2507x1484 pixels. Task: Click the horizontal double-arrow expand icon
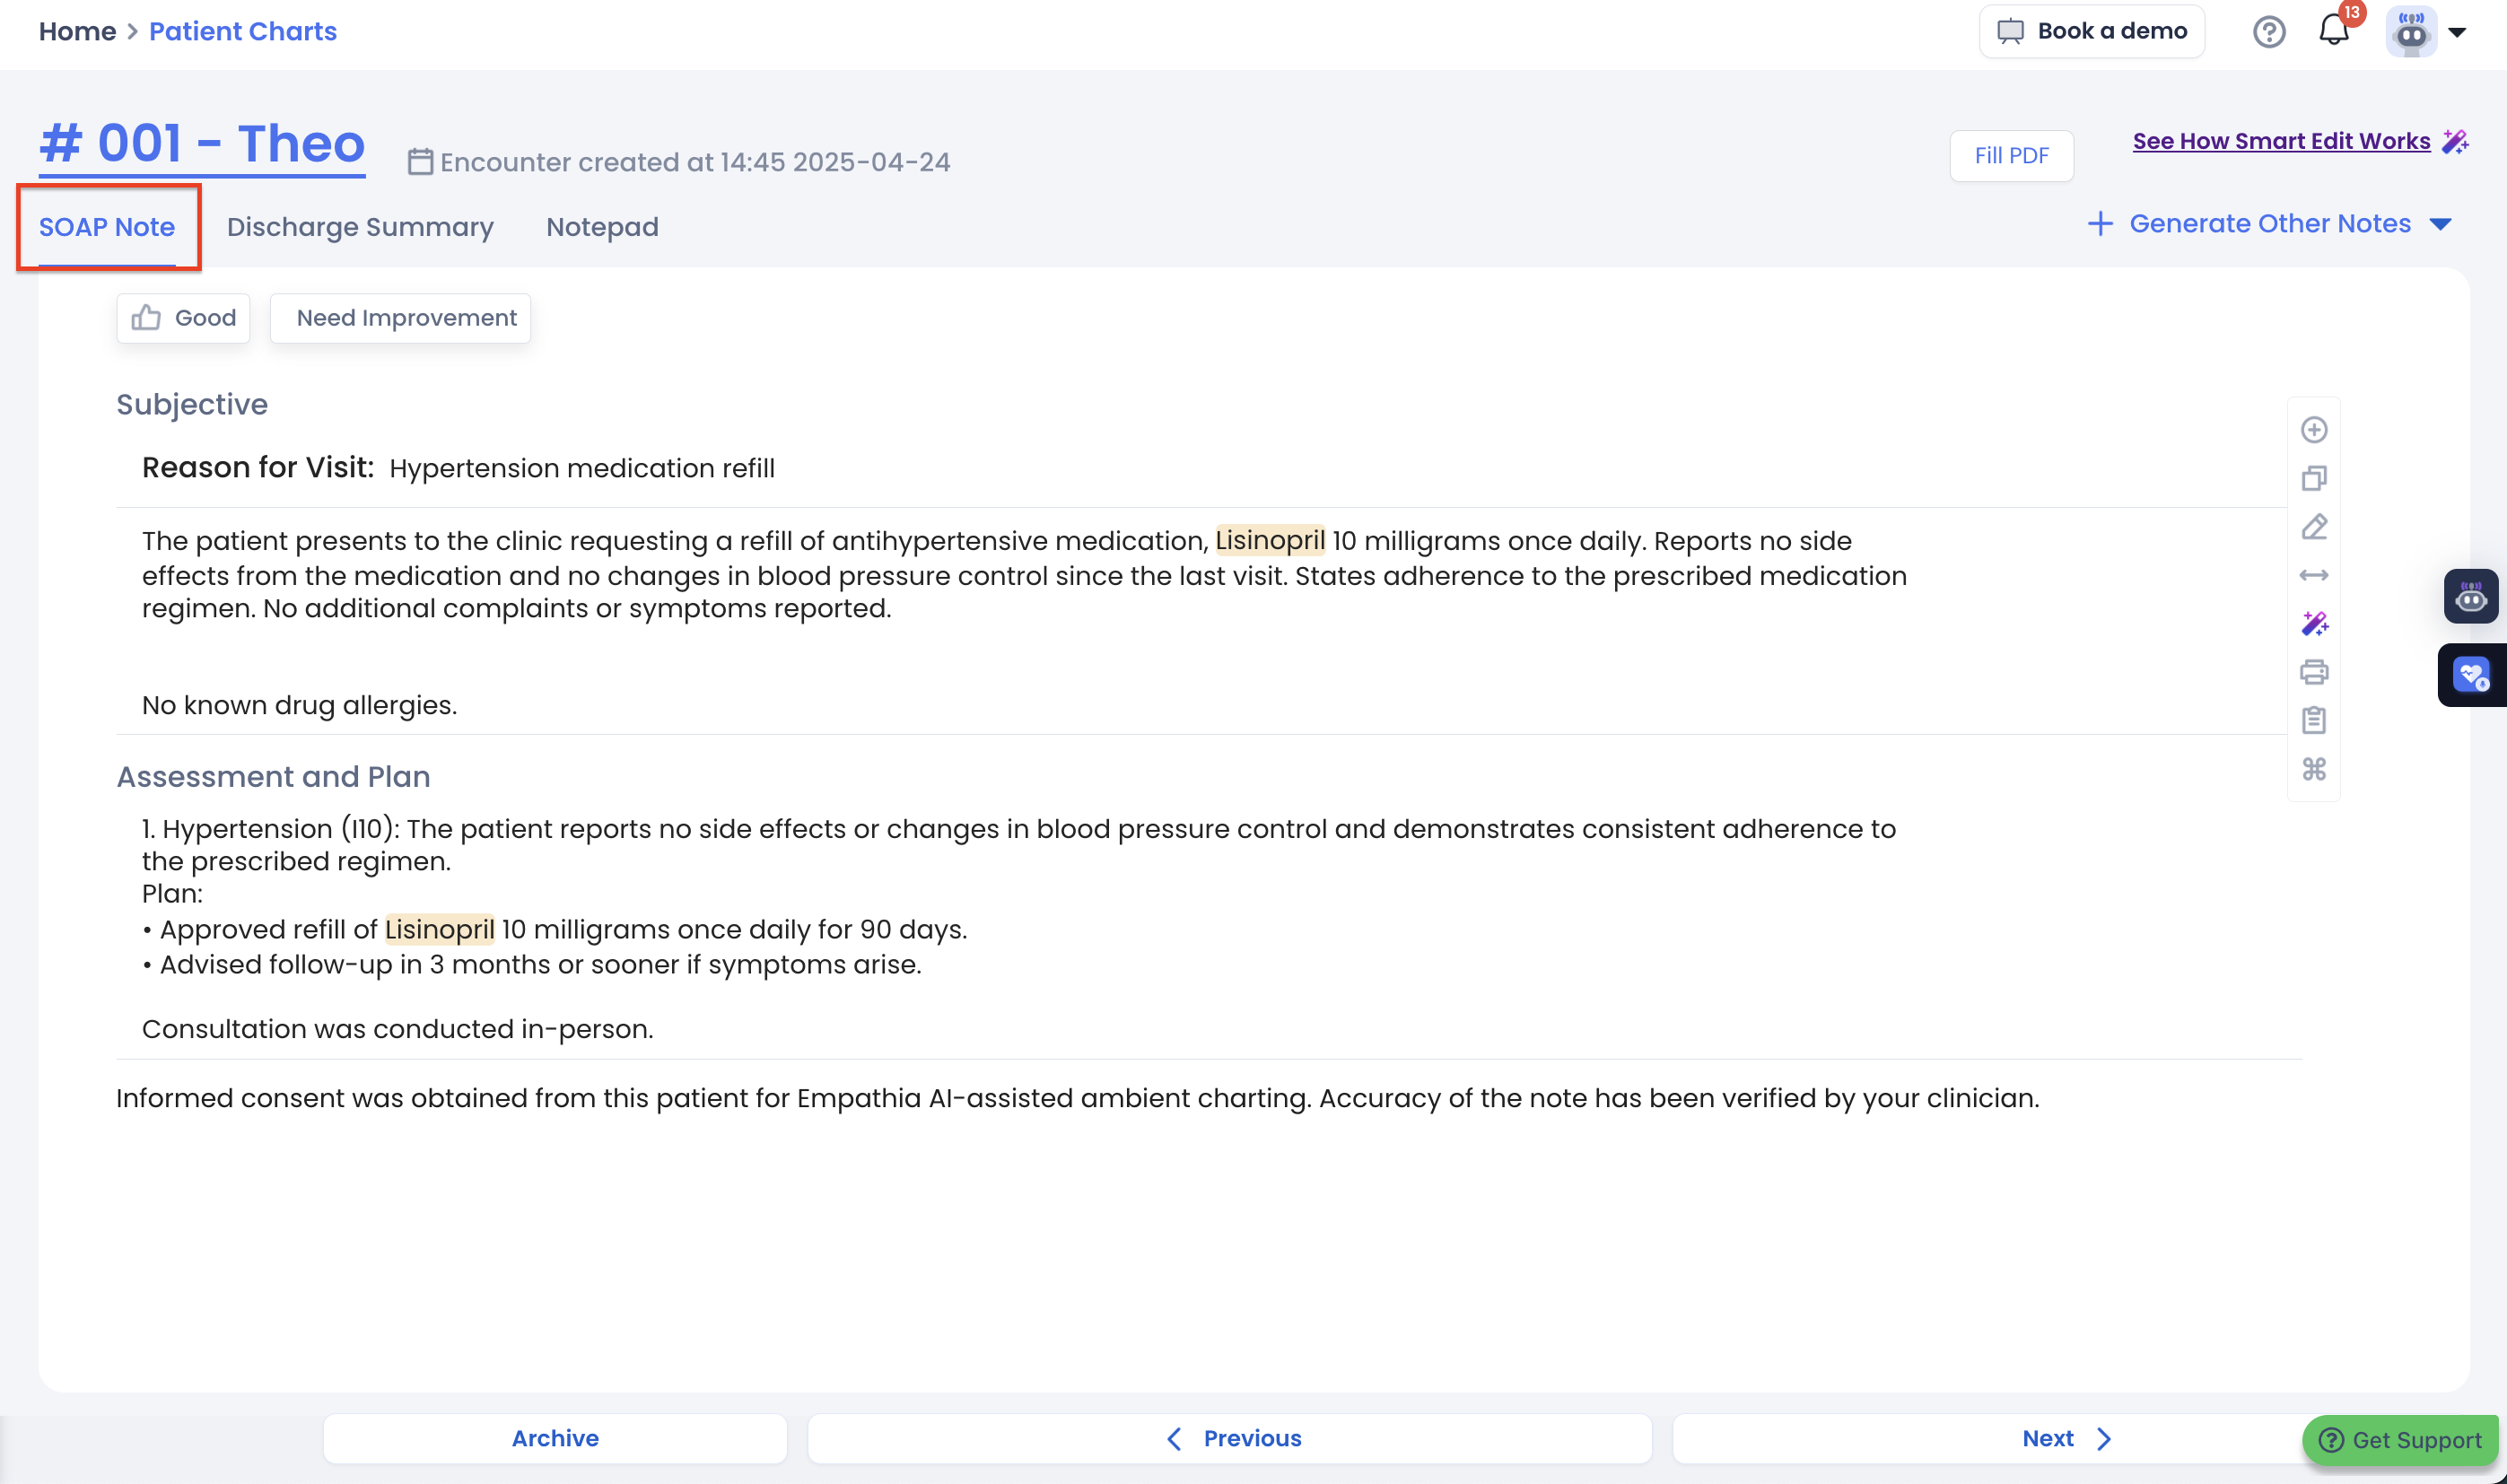coord(2313,575)
